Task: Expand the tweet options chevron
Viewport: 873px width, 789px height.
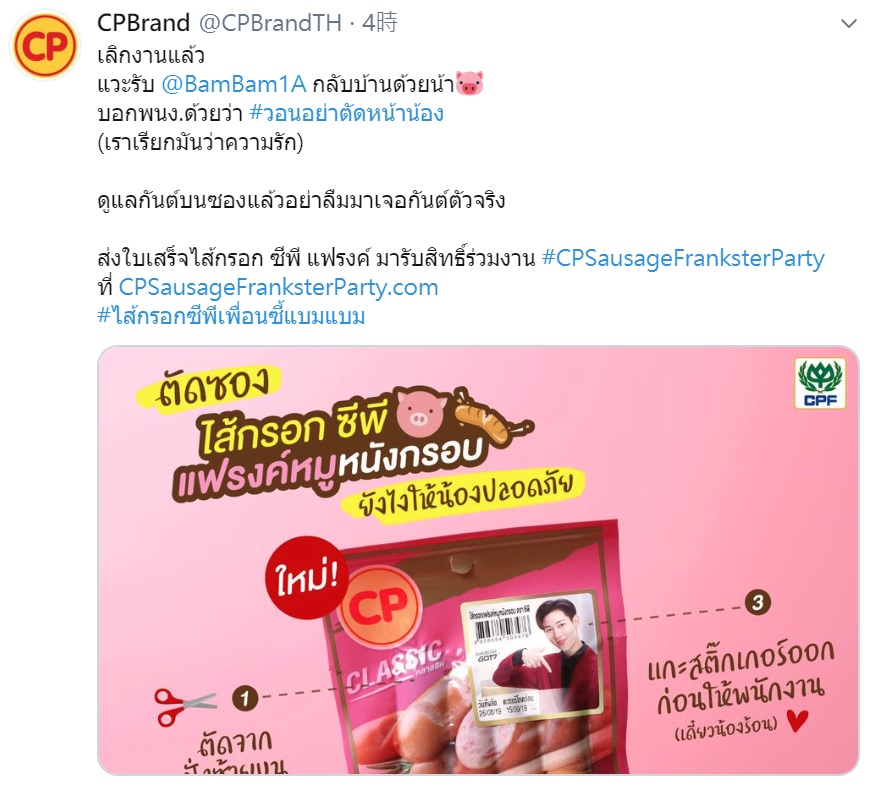Action: (x=848, y=24)
